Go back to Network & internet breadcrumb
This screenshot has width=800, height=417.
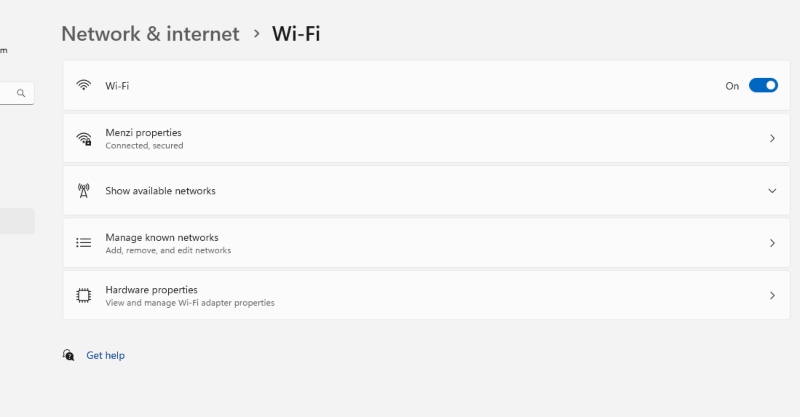tap(150, 34)
